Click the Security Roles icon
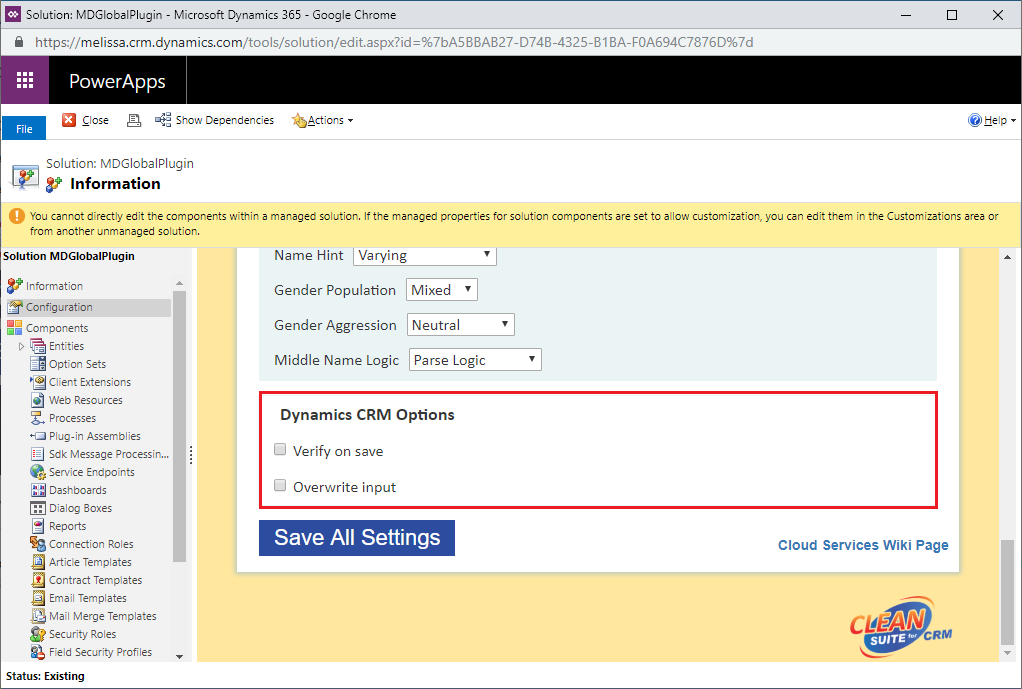 pos(38,634)
